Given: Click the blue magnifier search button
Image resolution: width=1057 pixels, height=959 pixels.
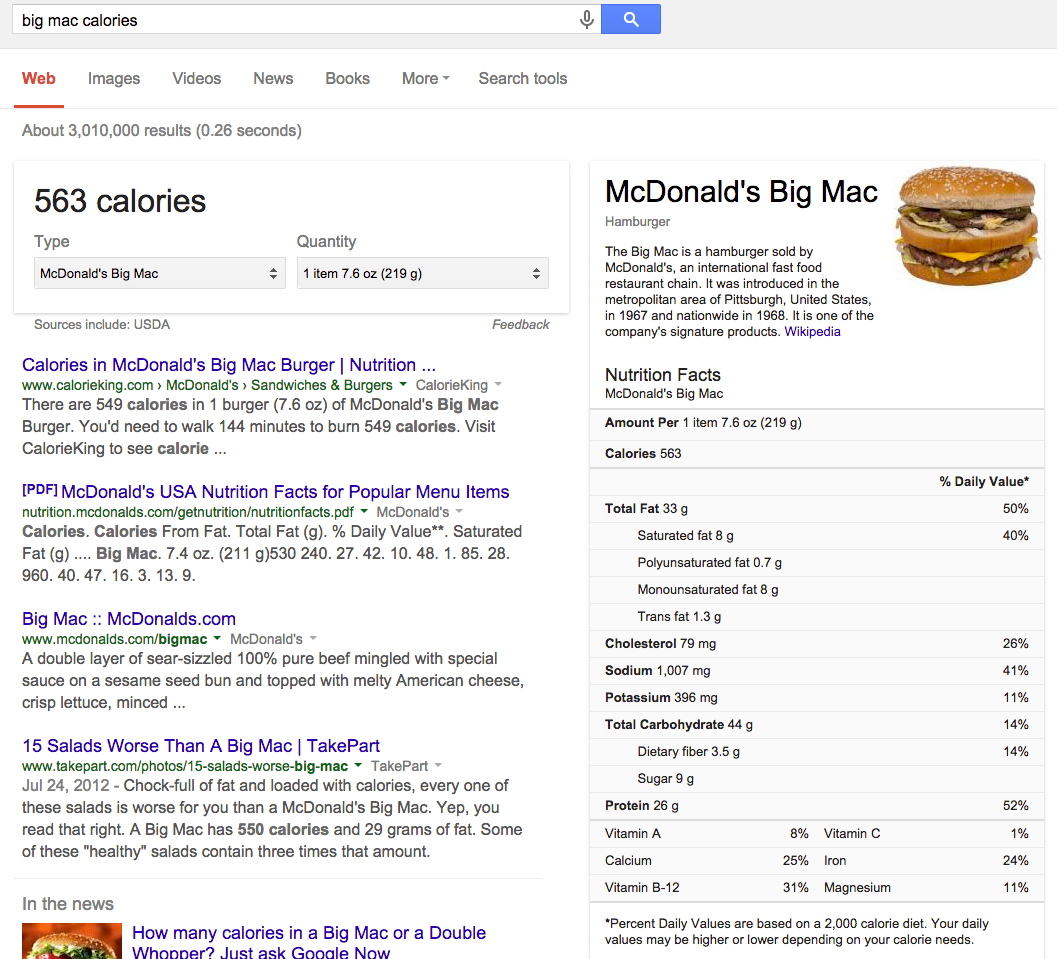Looking at the screenshot, I should coord(630,19).
